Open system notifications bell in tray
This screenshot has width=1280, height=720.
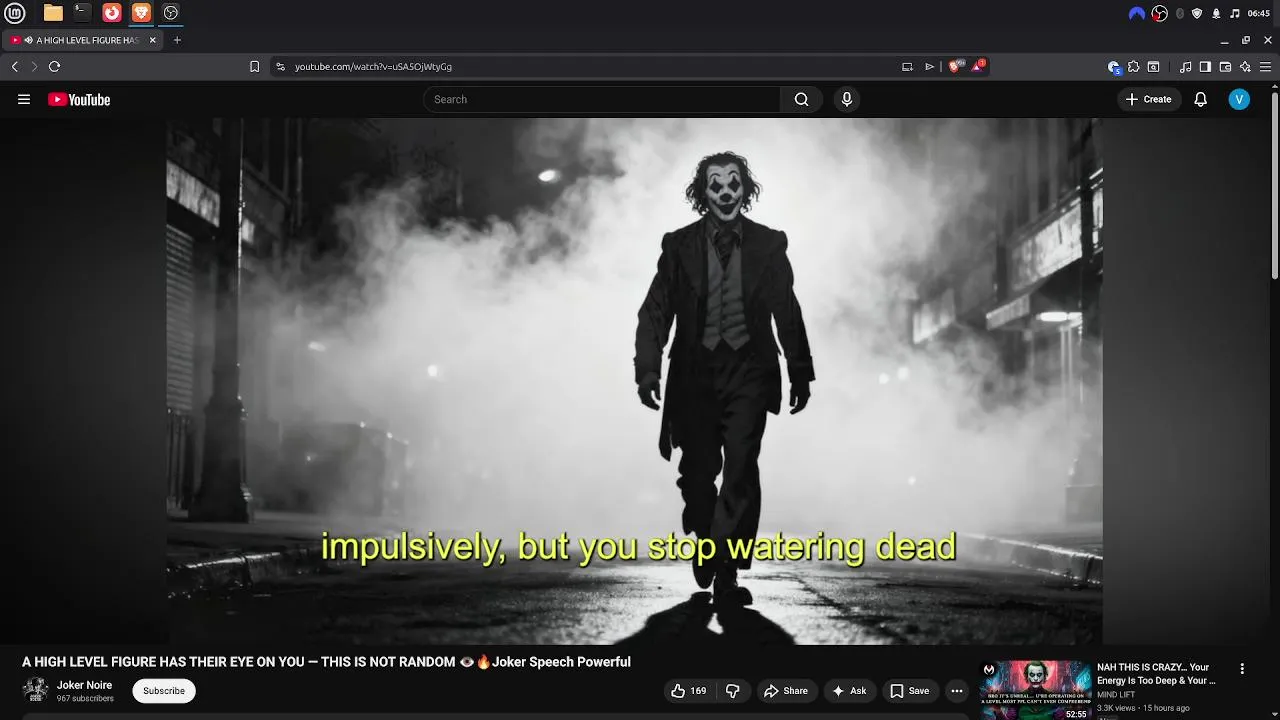tap(1216, 13)
